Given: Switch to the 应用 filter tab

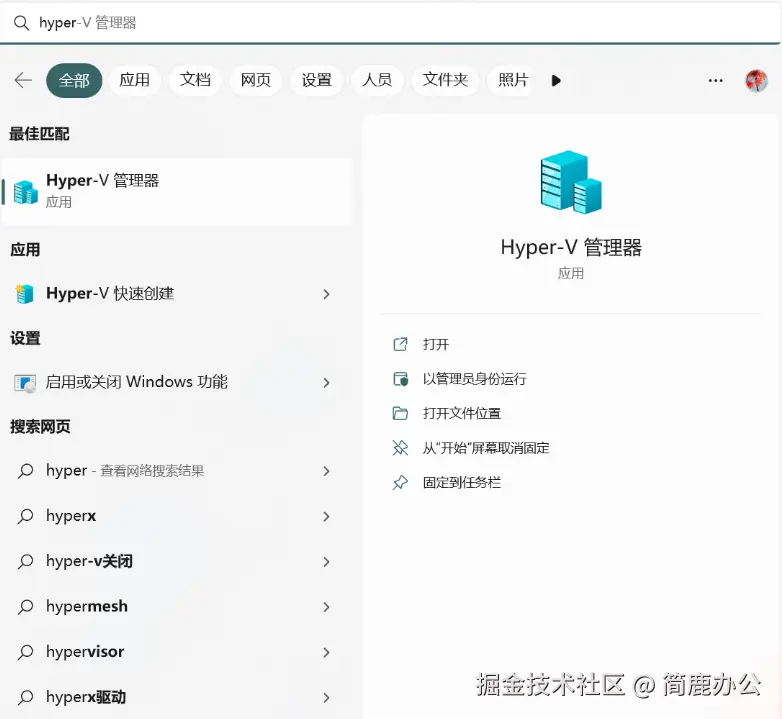Looking at the screenshot, I should (x=134, y=80).
